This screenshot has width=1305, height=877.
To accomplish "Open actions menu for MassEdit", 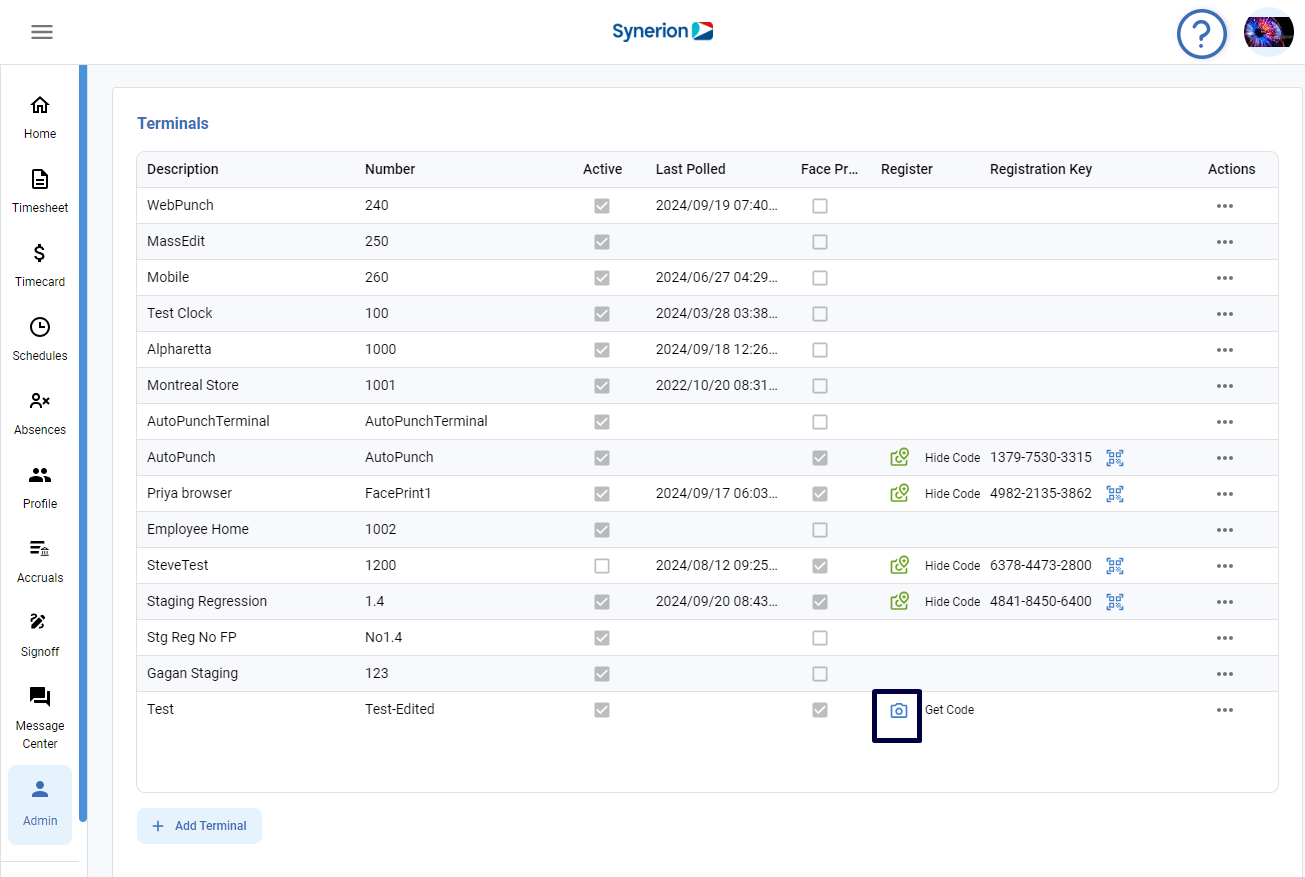I will [x=1225, y=242].
